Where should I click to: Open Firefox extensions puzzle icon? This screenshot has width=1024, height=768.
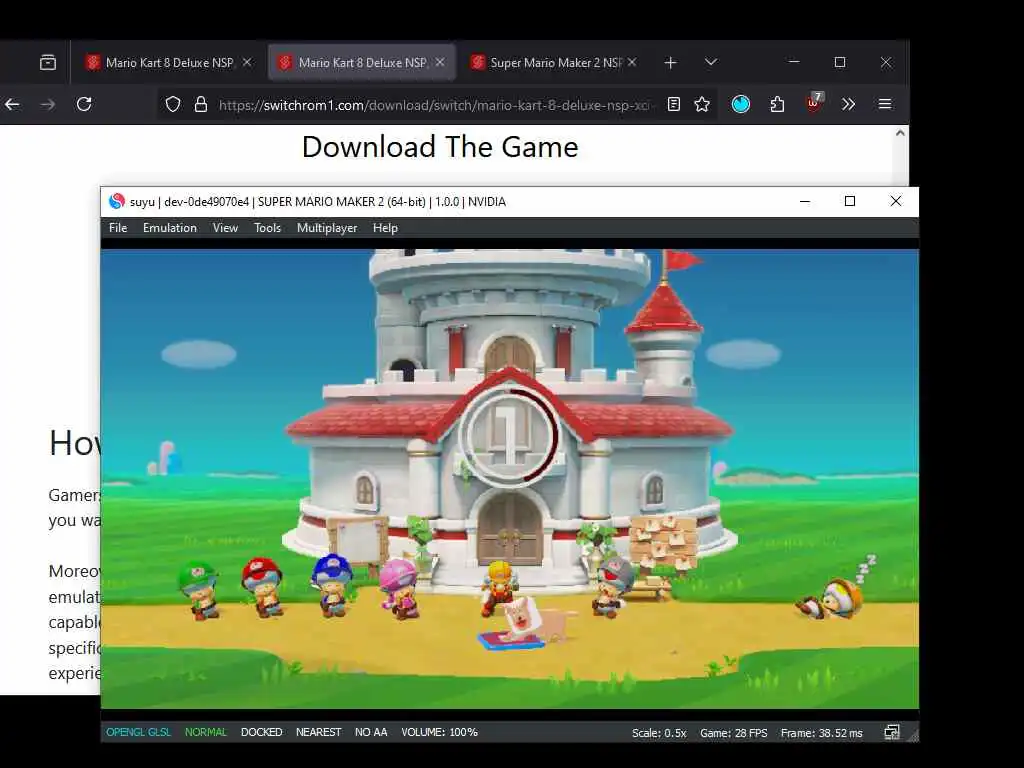click(777, 104)
